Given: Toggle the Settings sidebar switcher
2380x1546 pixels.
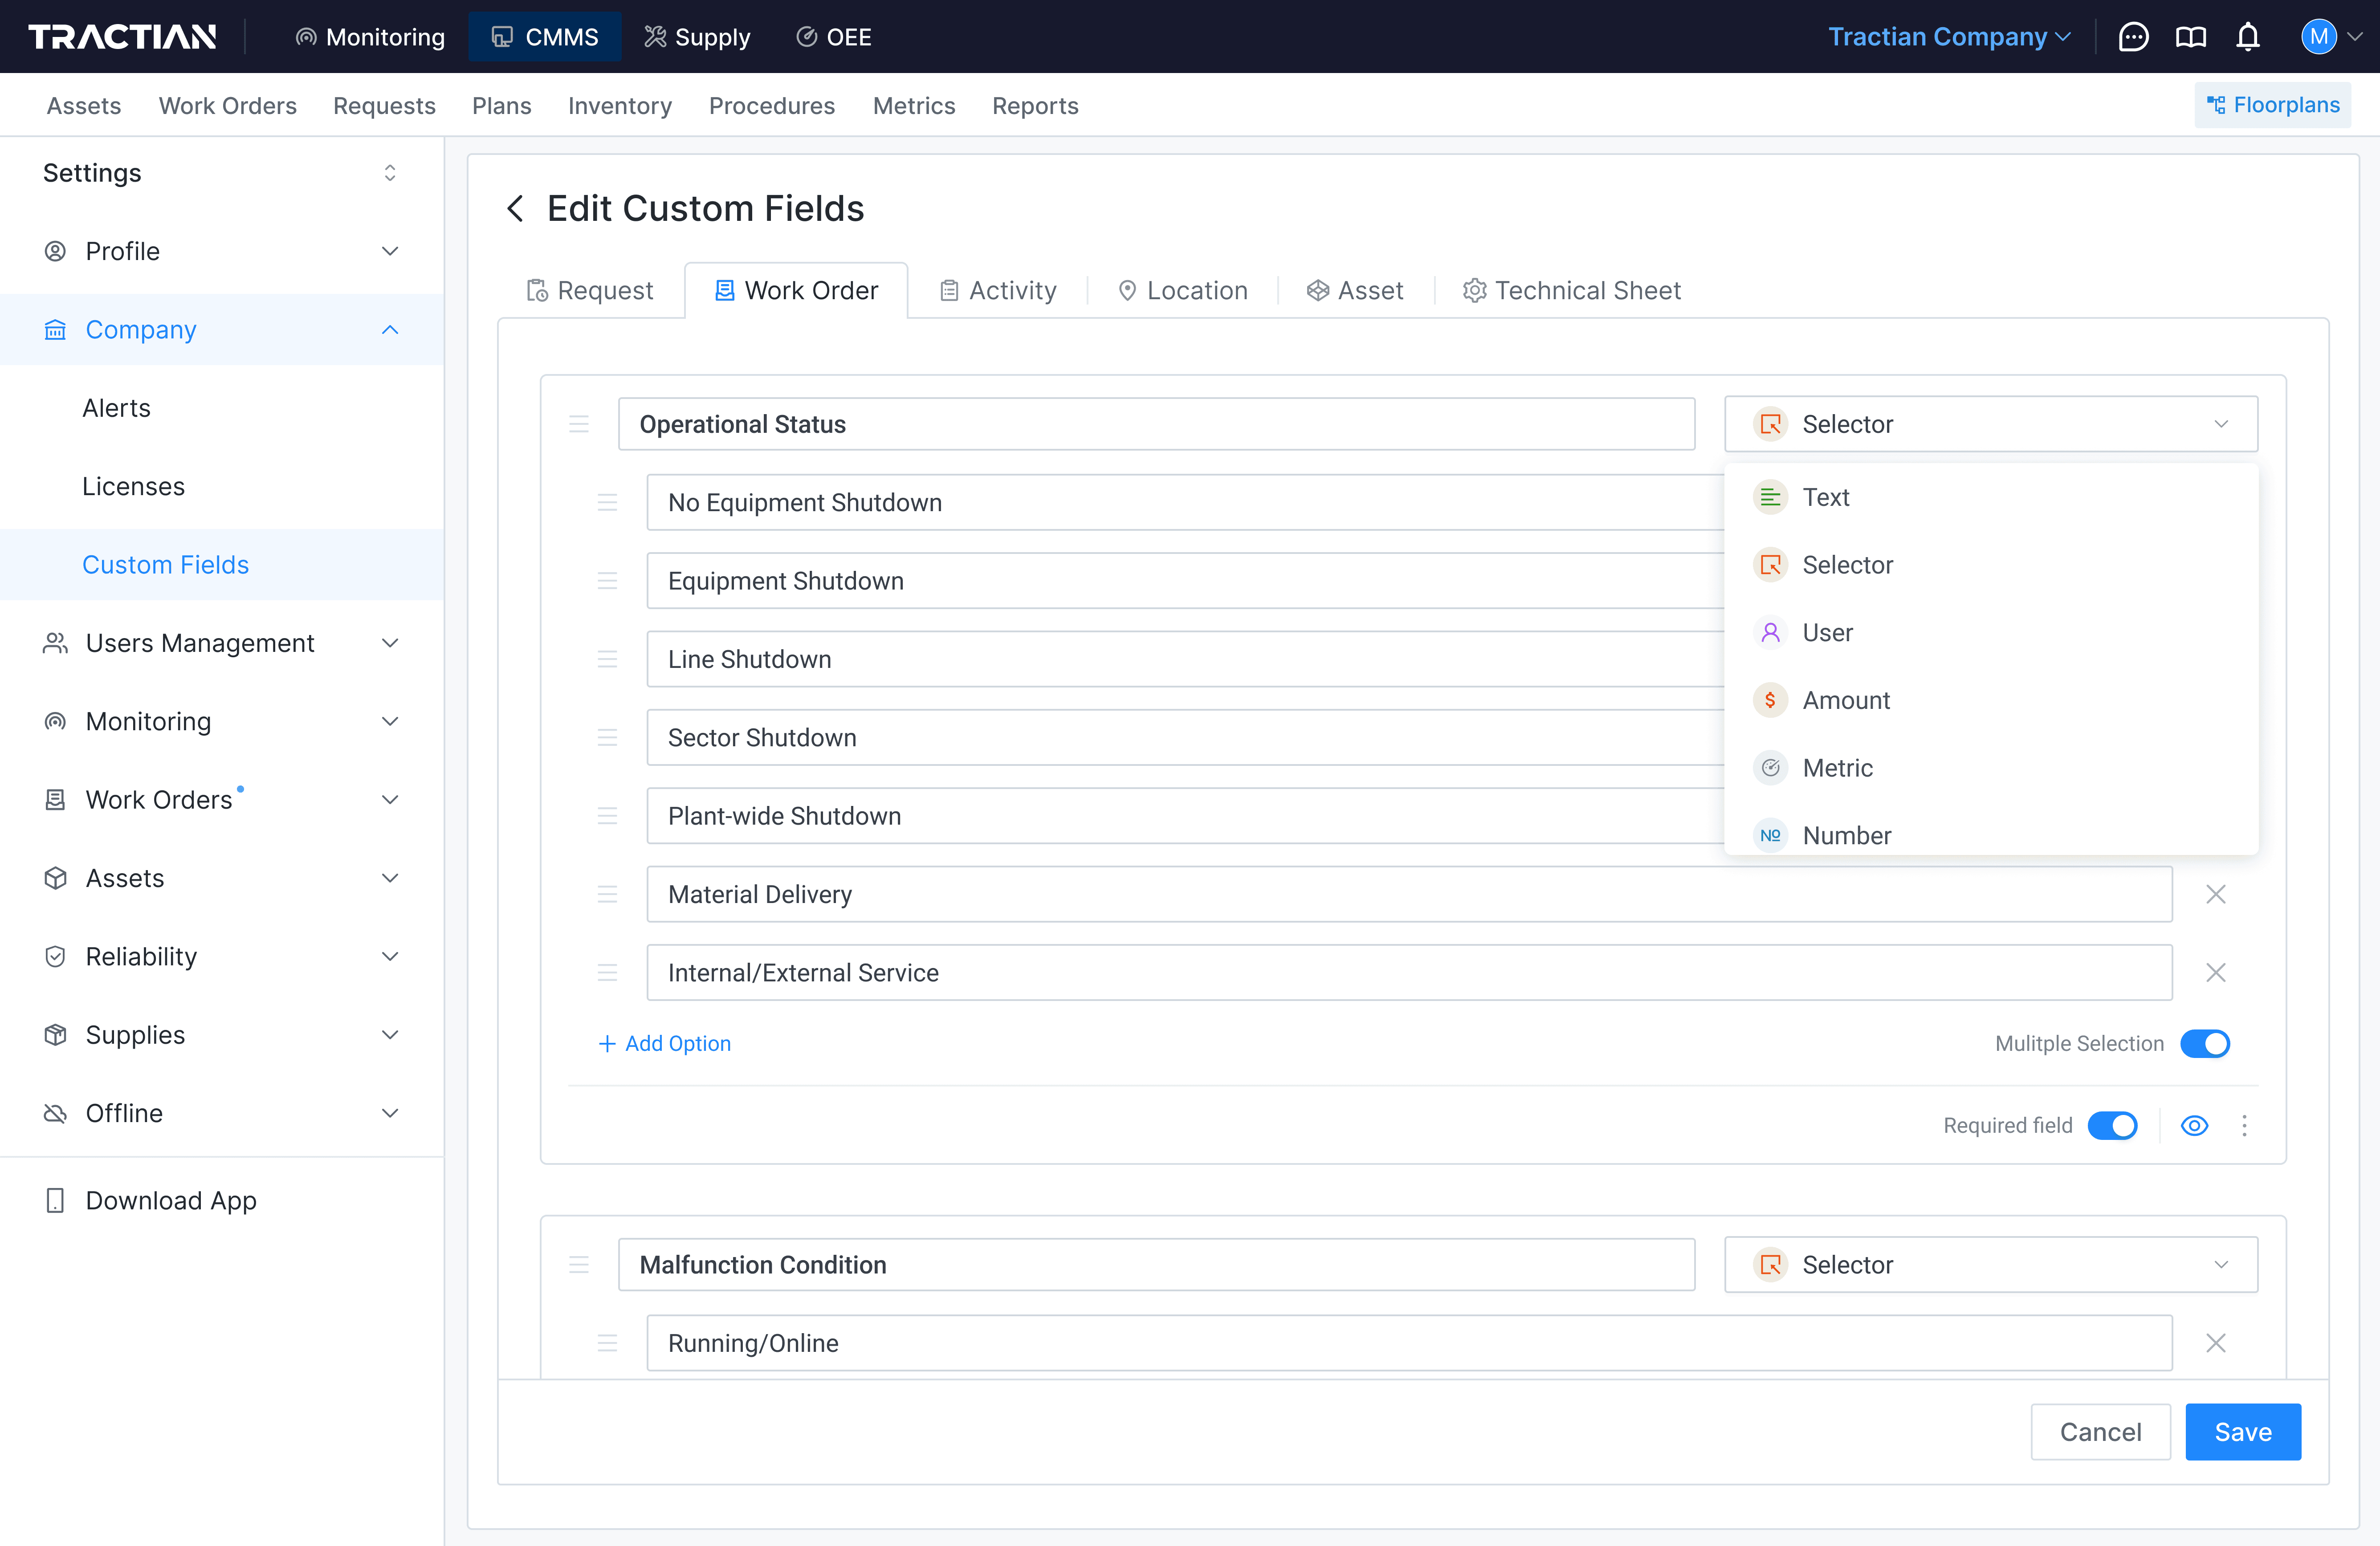Looking at the screenshot, I should 390,173.
